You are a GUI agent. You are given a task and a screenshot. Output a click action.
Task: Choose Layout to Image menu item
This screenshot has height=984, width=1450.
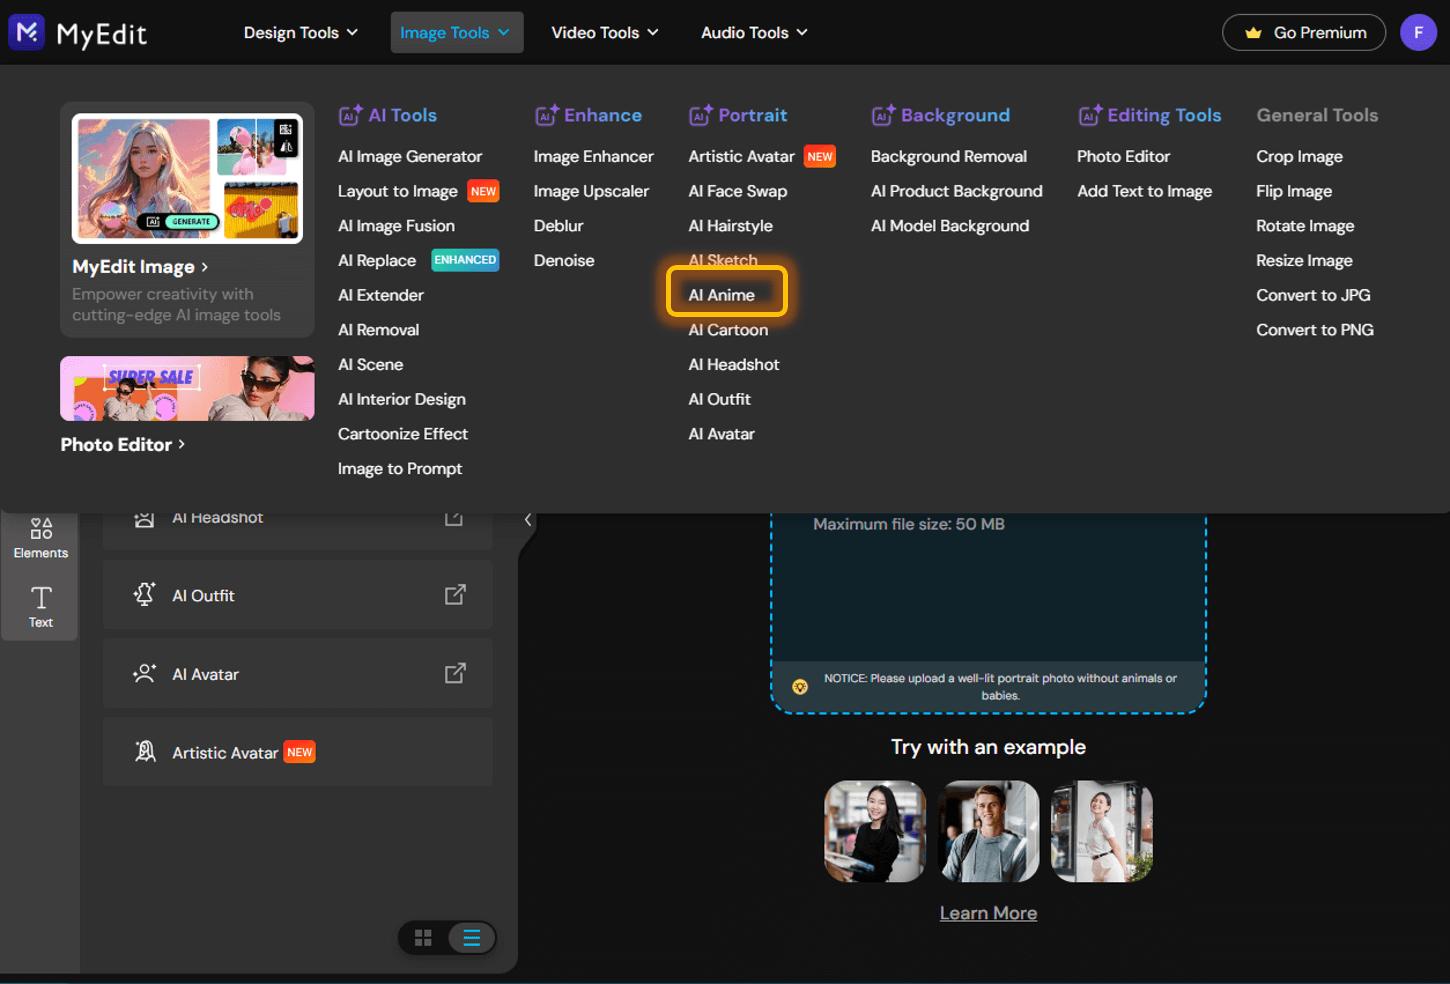coord(398,191)
